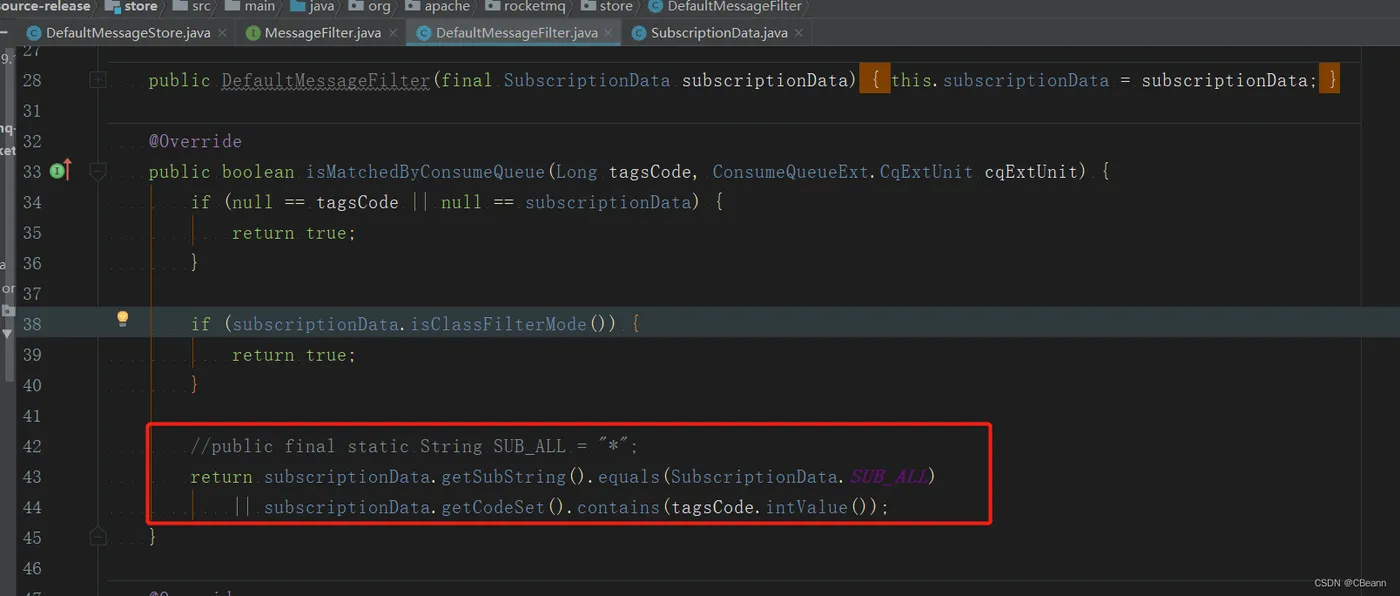Open the src breadcrumb
Viewport: 1400px width, 596px height.
(x=202, y=6)
